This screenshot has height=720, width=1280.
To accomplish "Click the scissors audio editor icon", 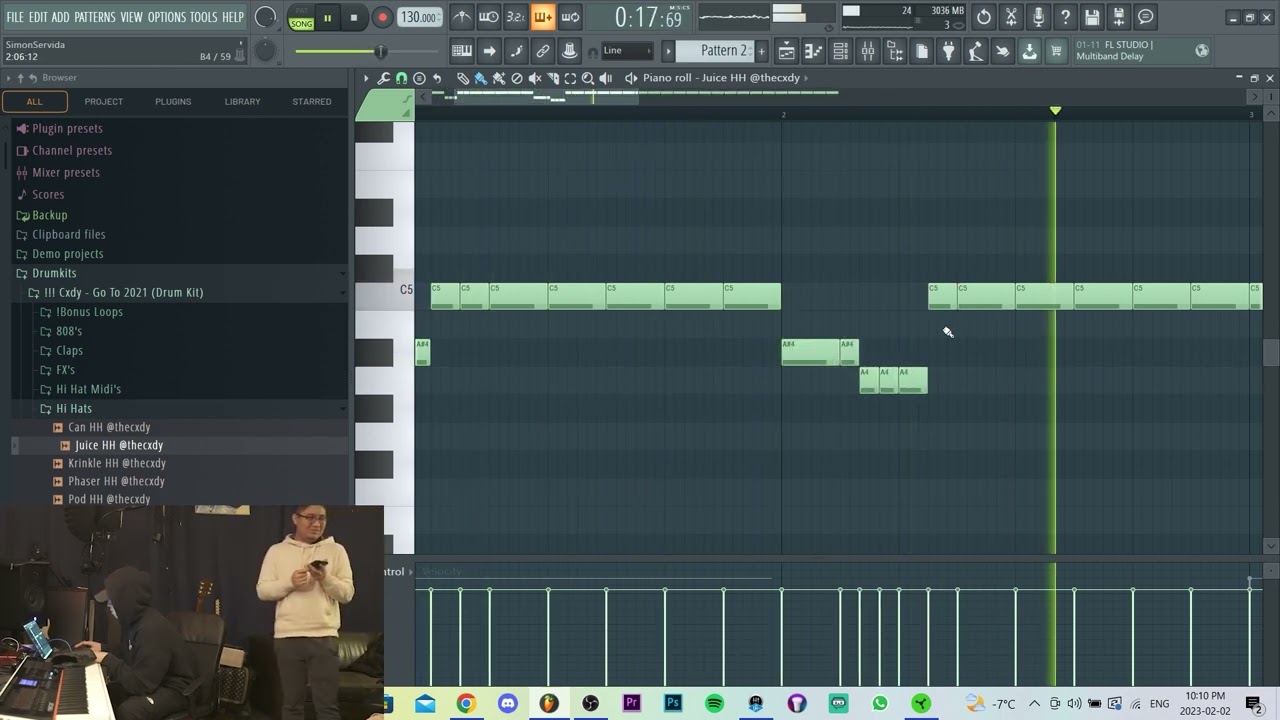I will pyautogui.click(x=1011, y=17).
